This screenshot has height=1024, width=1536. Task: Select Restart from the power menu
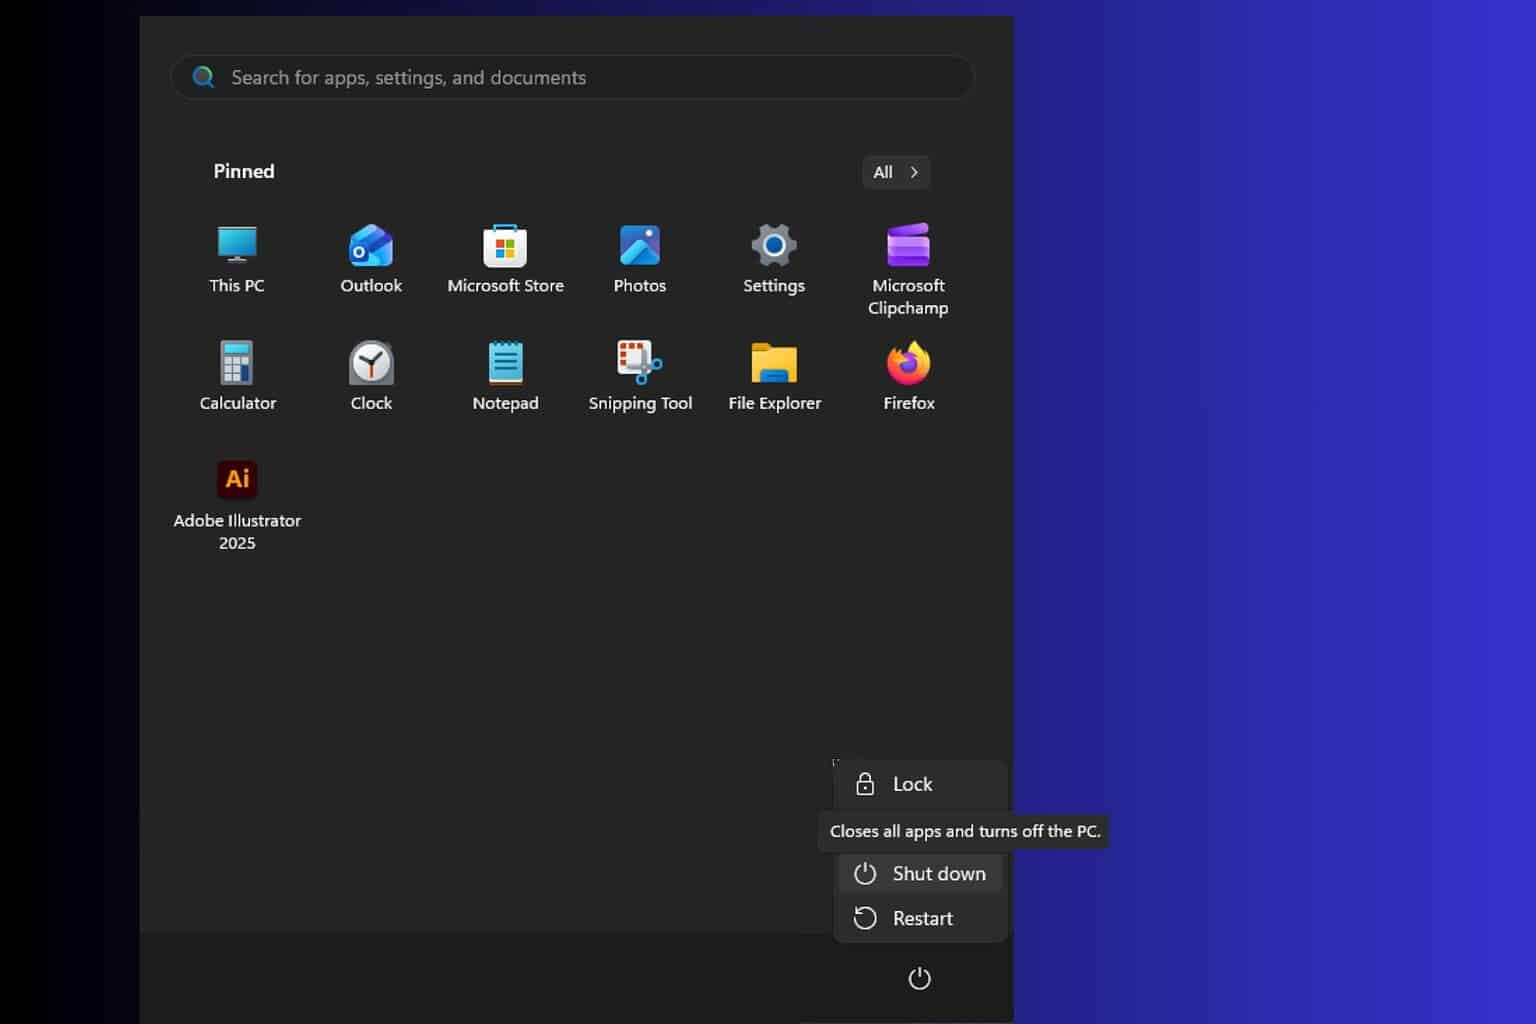920,918
